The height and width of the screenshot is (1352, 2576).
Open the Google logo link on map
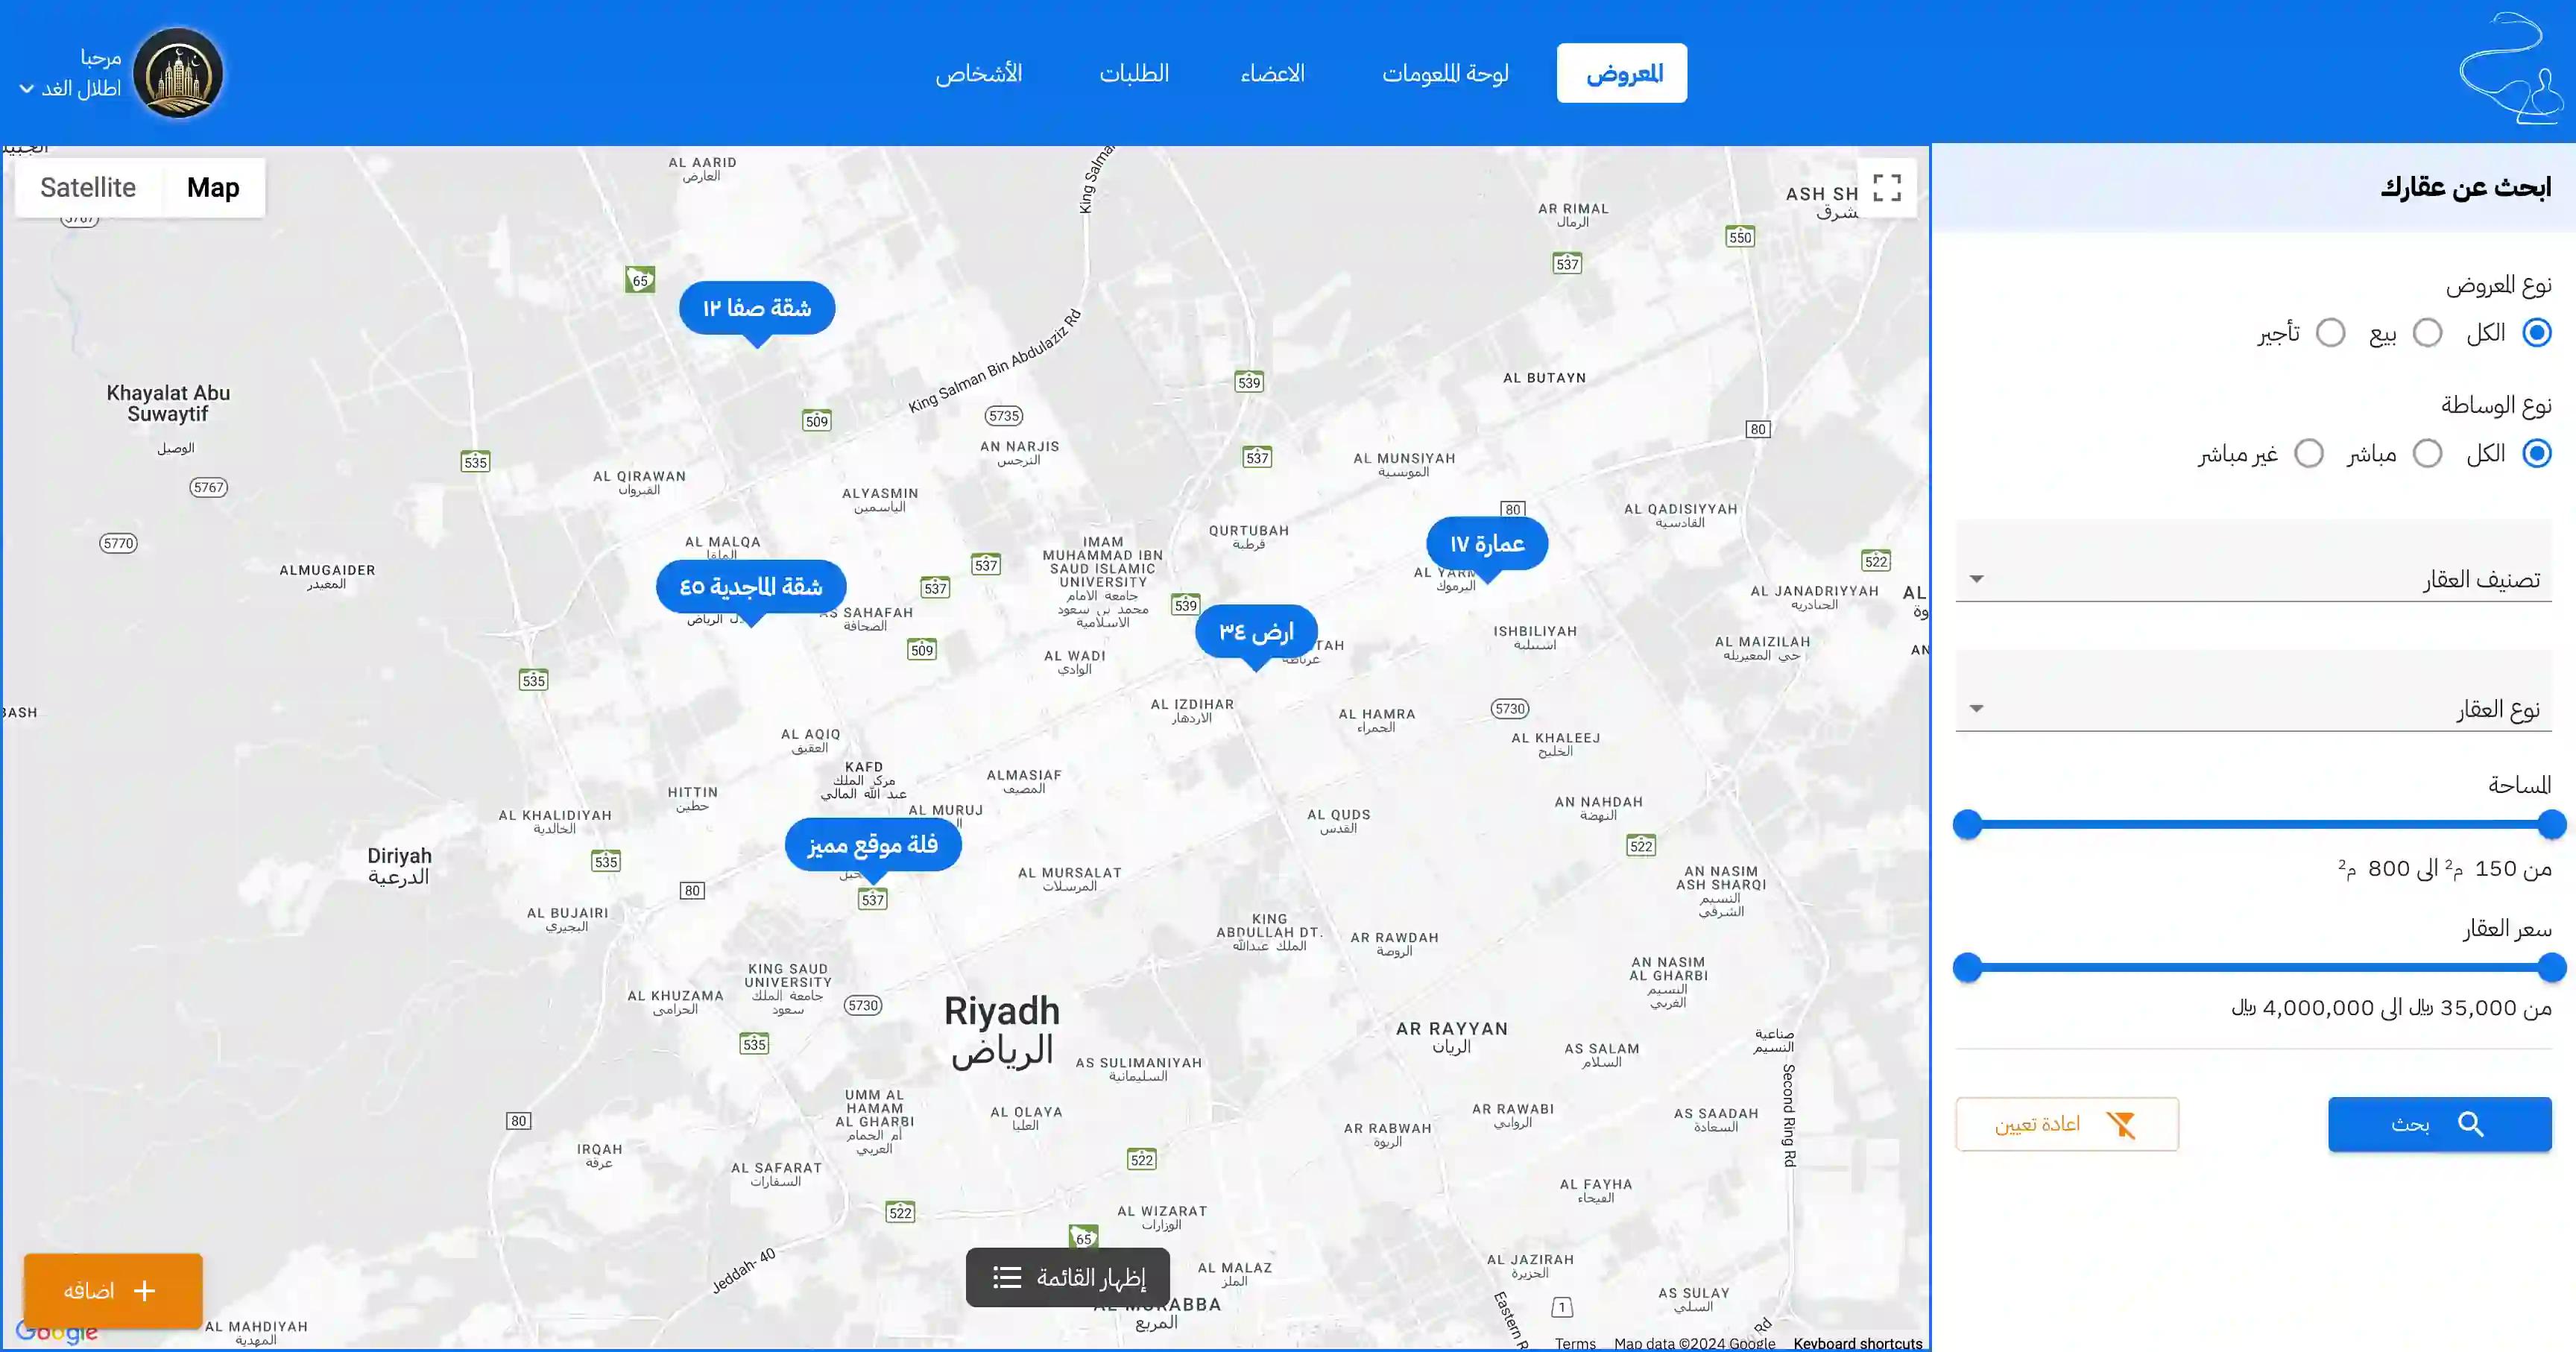point(57,1331)
